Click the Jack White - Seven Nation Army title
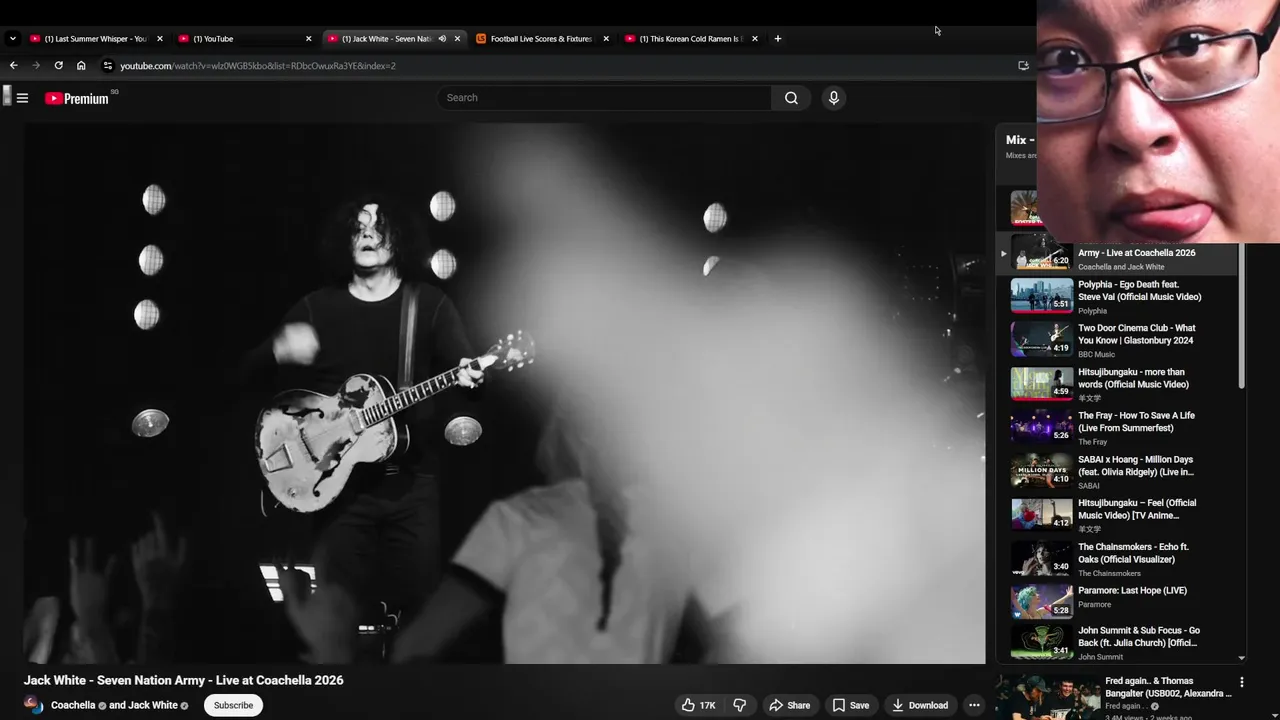The height and width of the screenshot is (720, 1280). (184, 680)
